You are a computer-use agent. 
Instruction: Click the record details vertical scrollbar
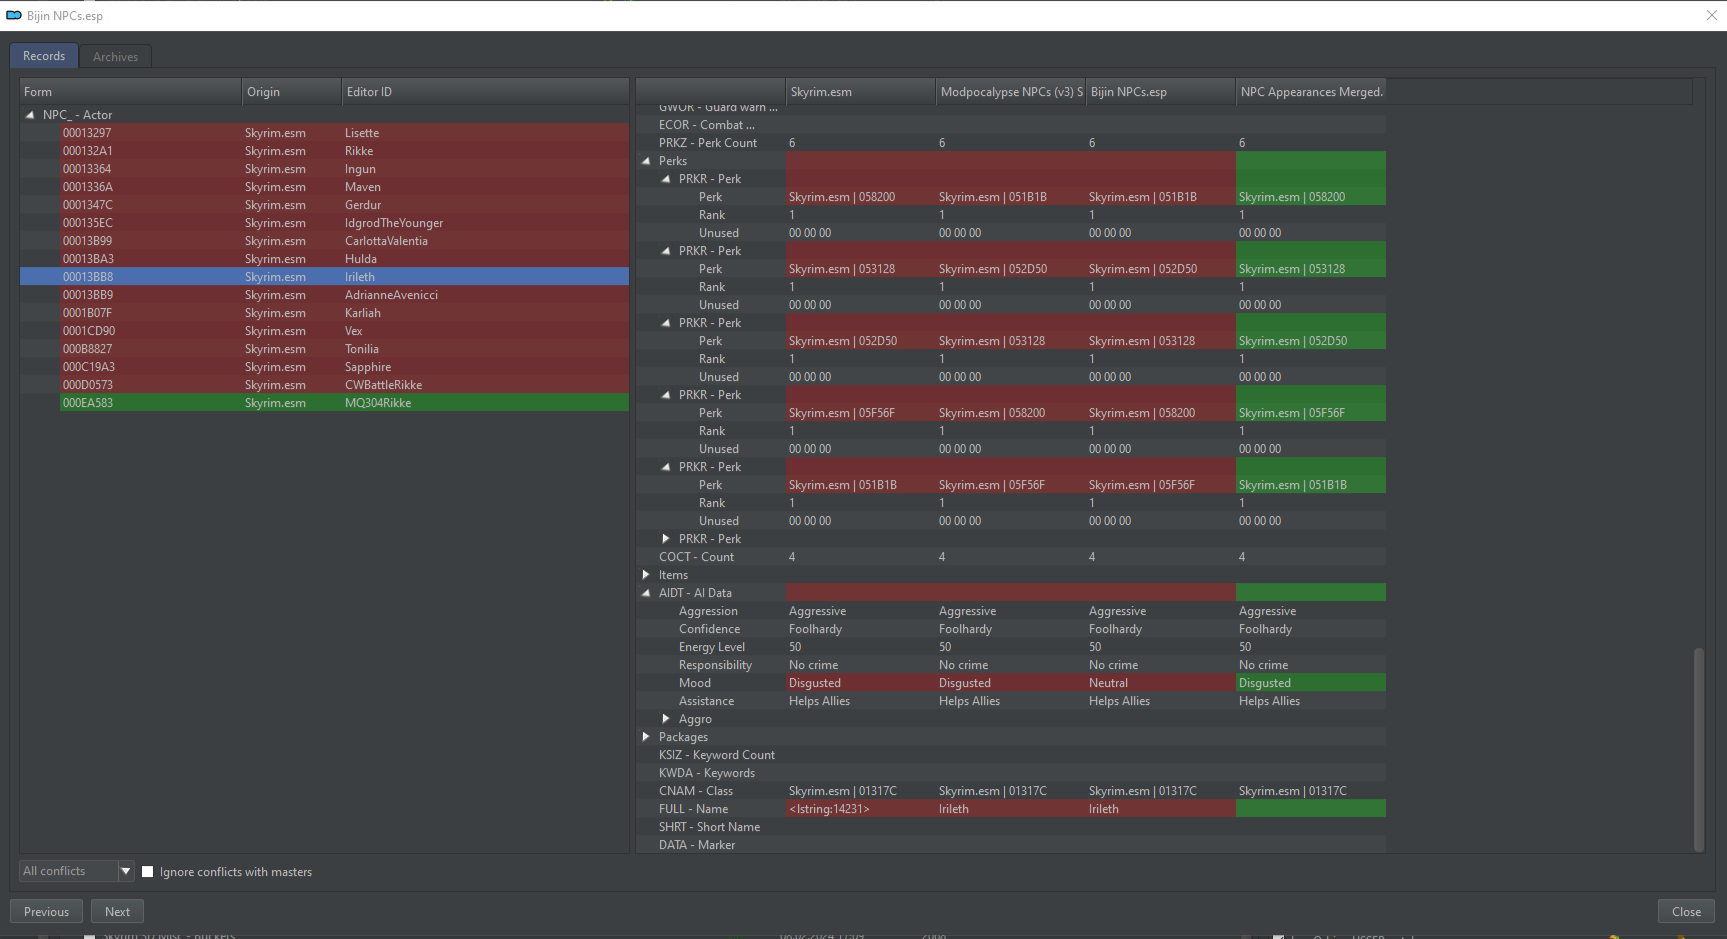tap(1698, 750)
